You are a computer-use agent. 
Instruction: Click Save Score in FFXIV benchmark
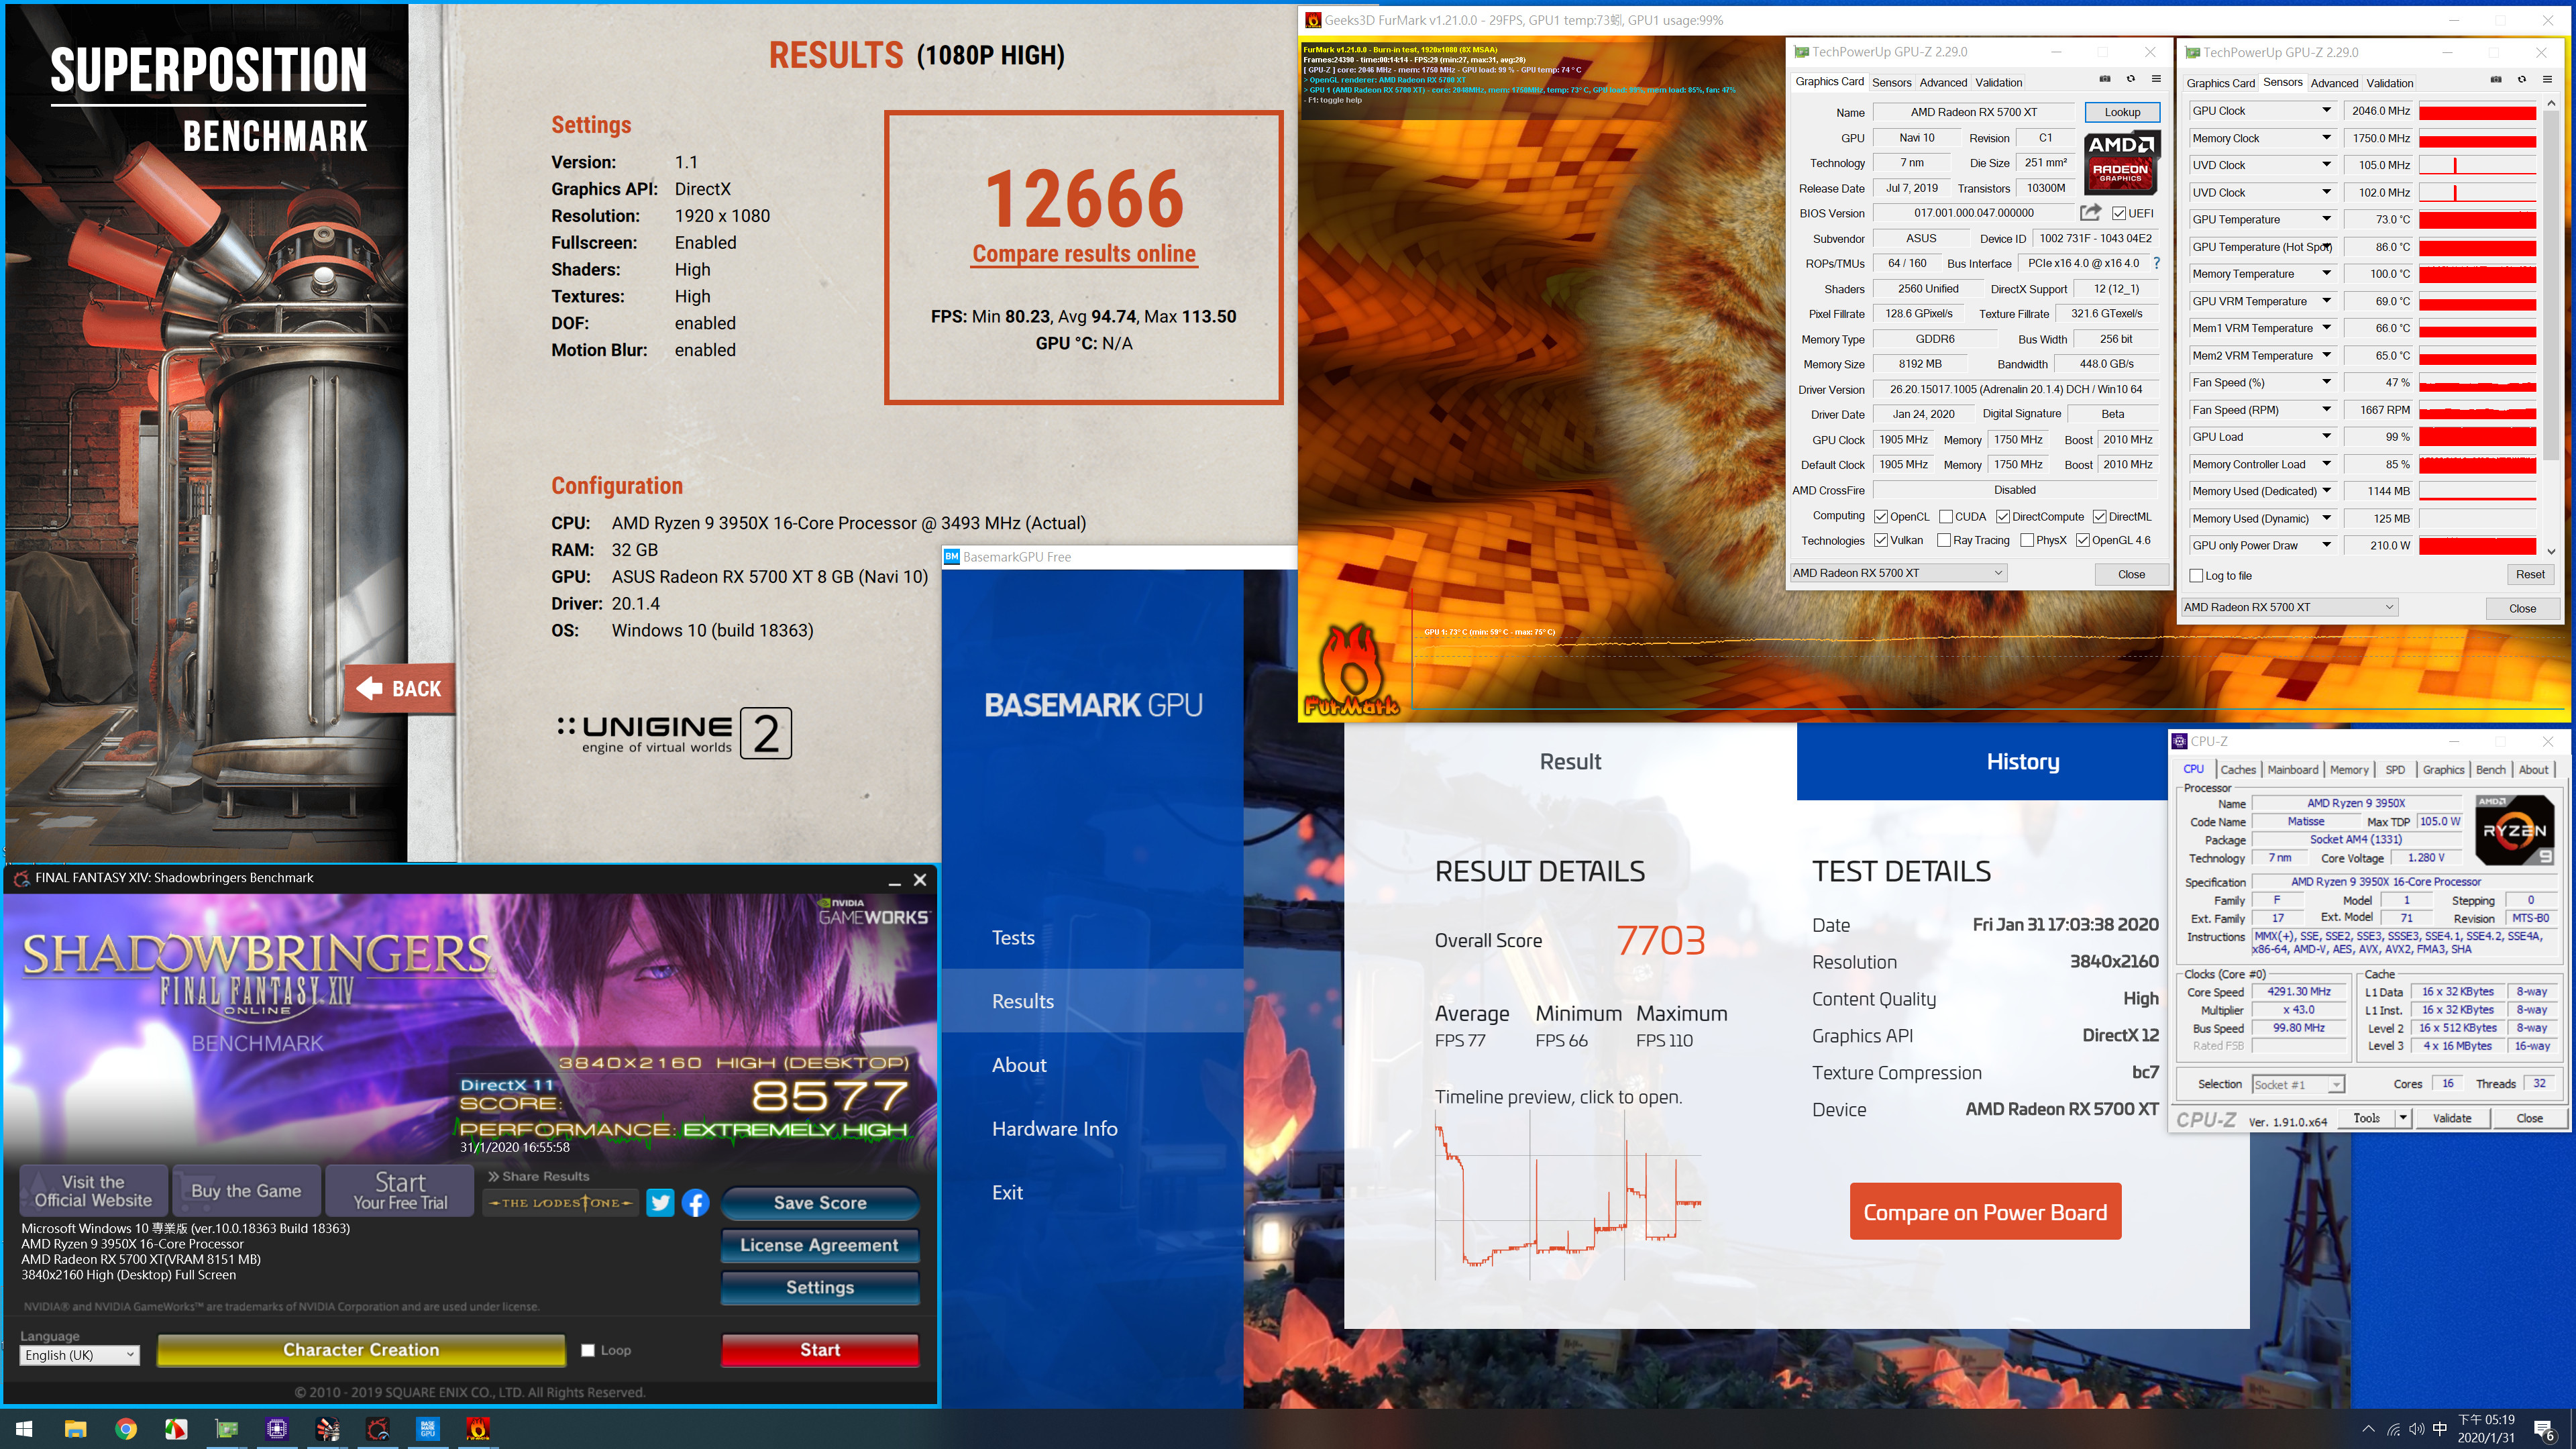coord(820,1203)
